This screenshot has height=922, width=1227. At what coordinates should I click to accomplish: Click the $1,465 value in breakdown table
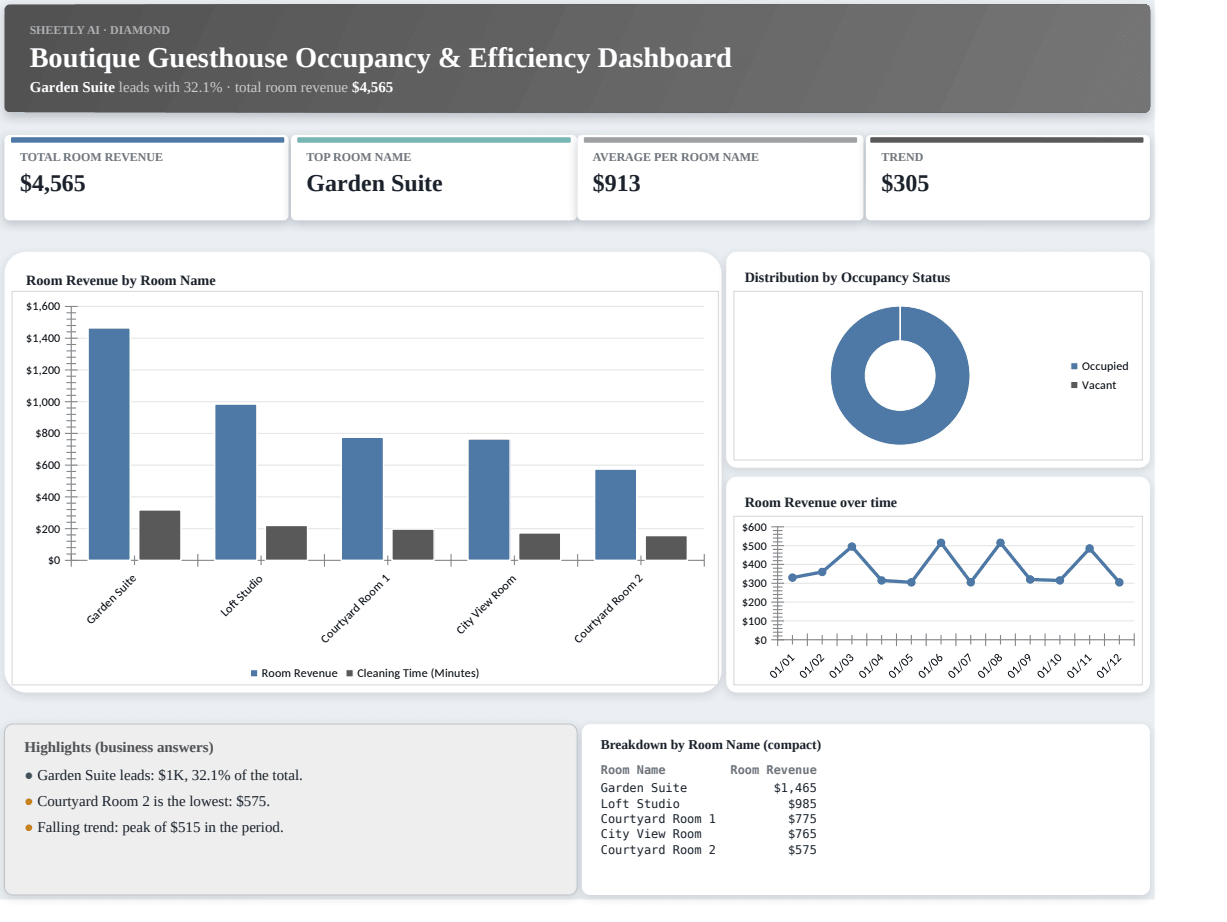tap(795, 788)
